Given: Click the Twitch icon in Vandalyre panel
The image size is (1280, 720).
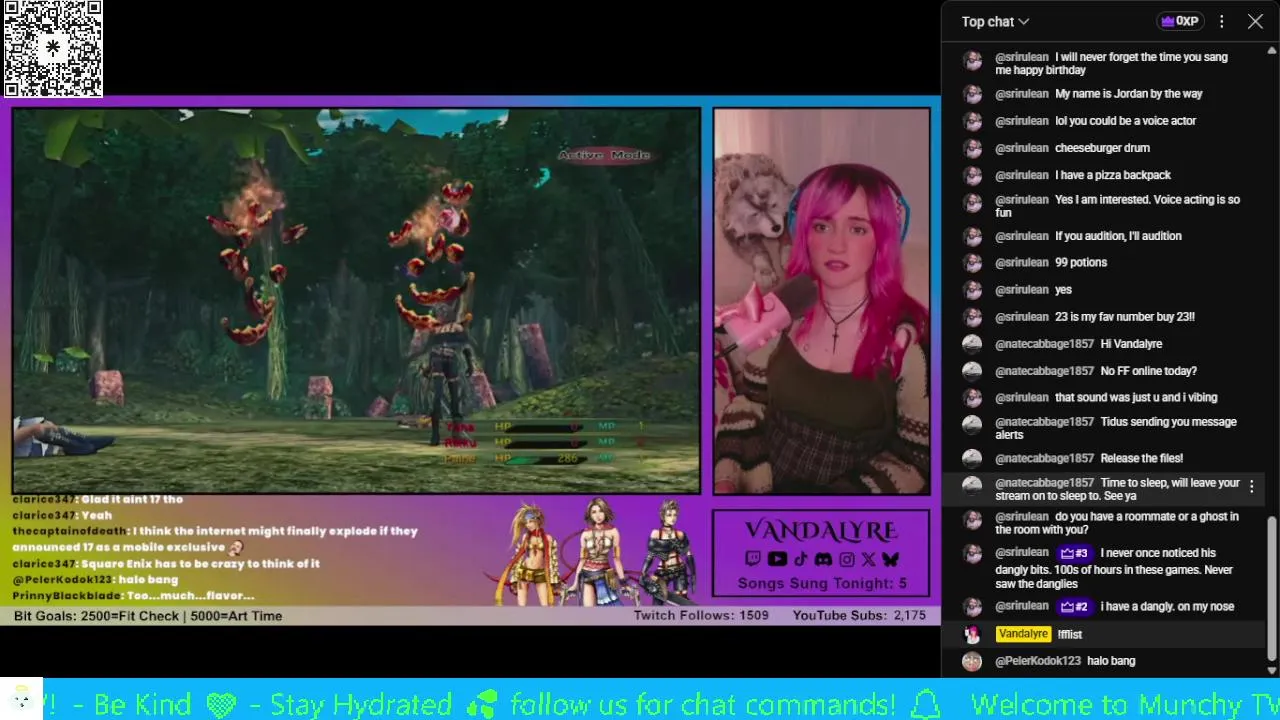Looking at the screenshot, I should [x=752, y=559].
